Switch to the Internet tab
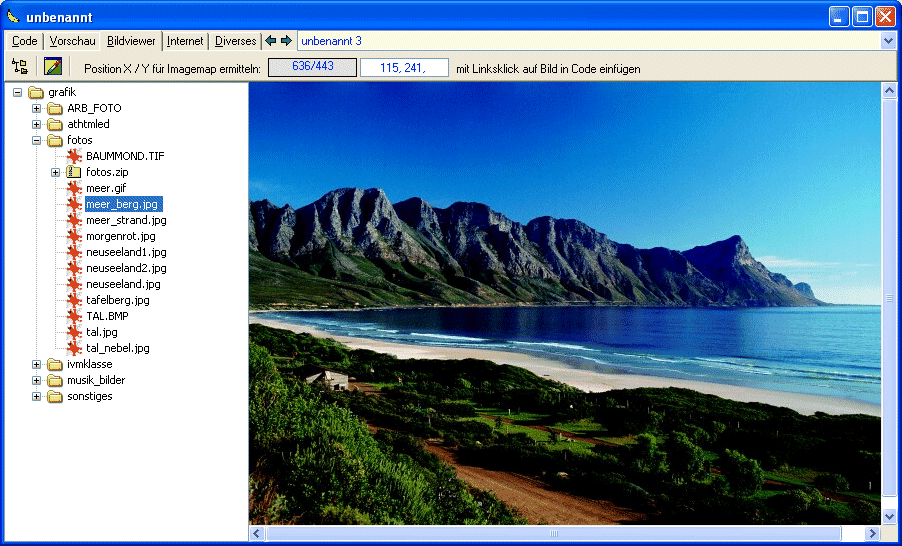This screenshot has width=902, height=546. coord(185,41)
